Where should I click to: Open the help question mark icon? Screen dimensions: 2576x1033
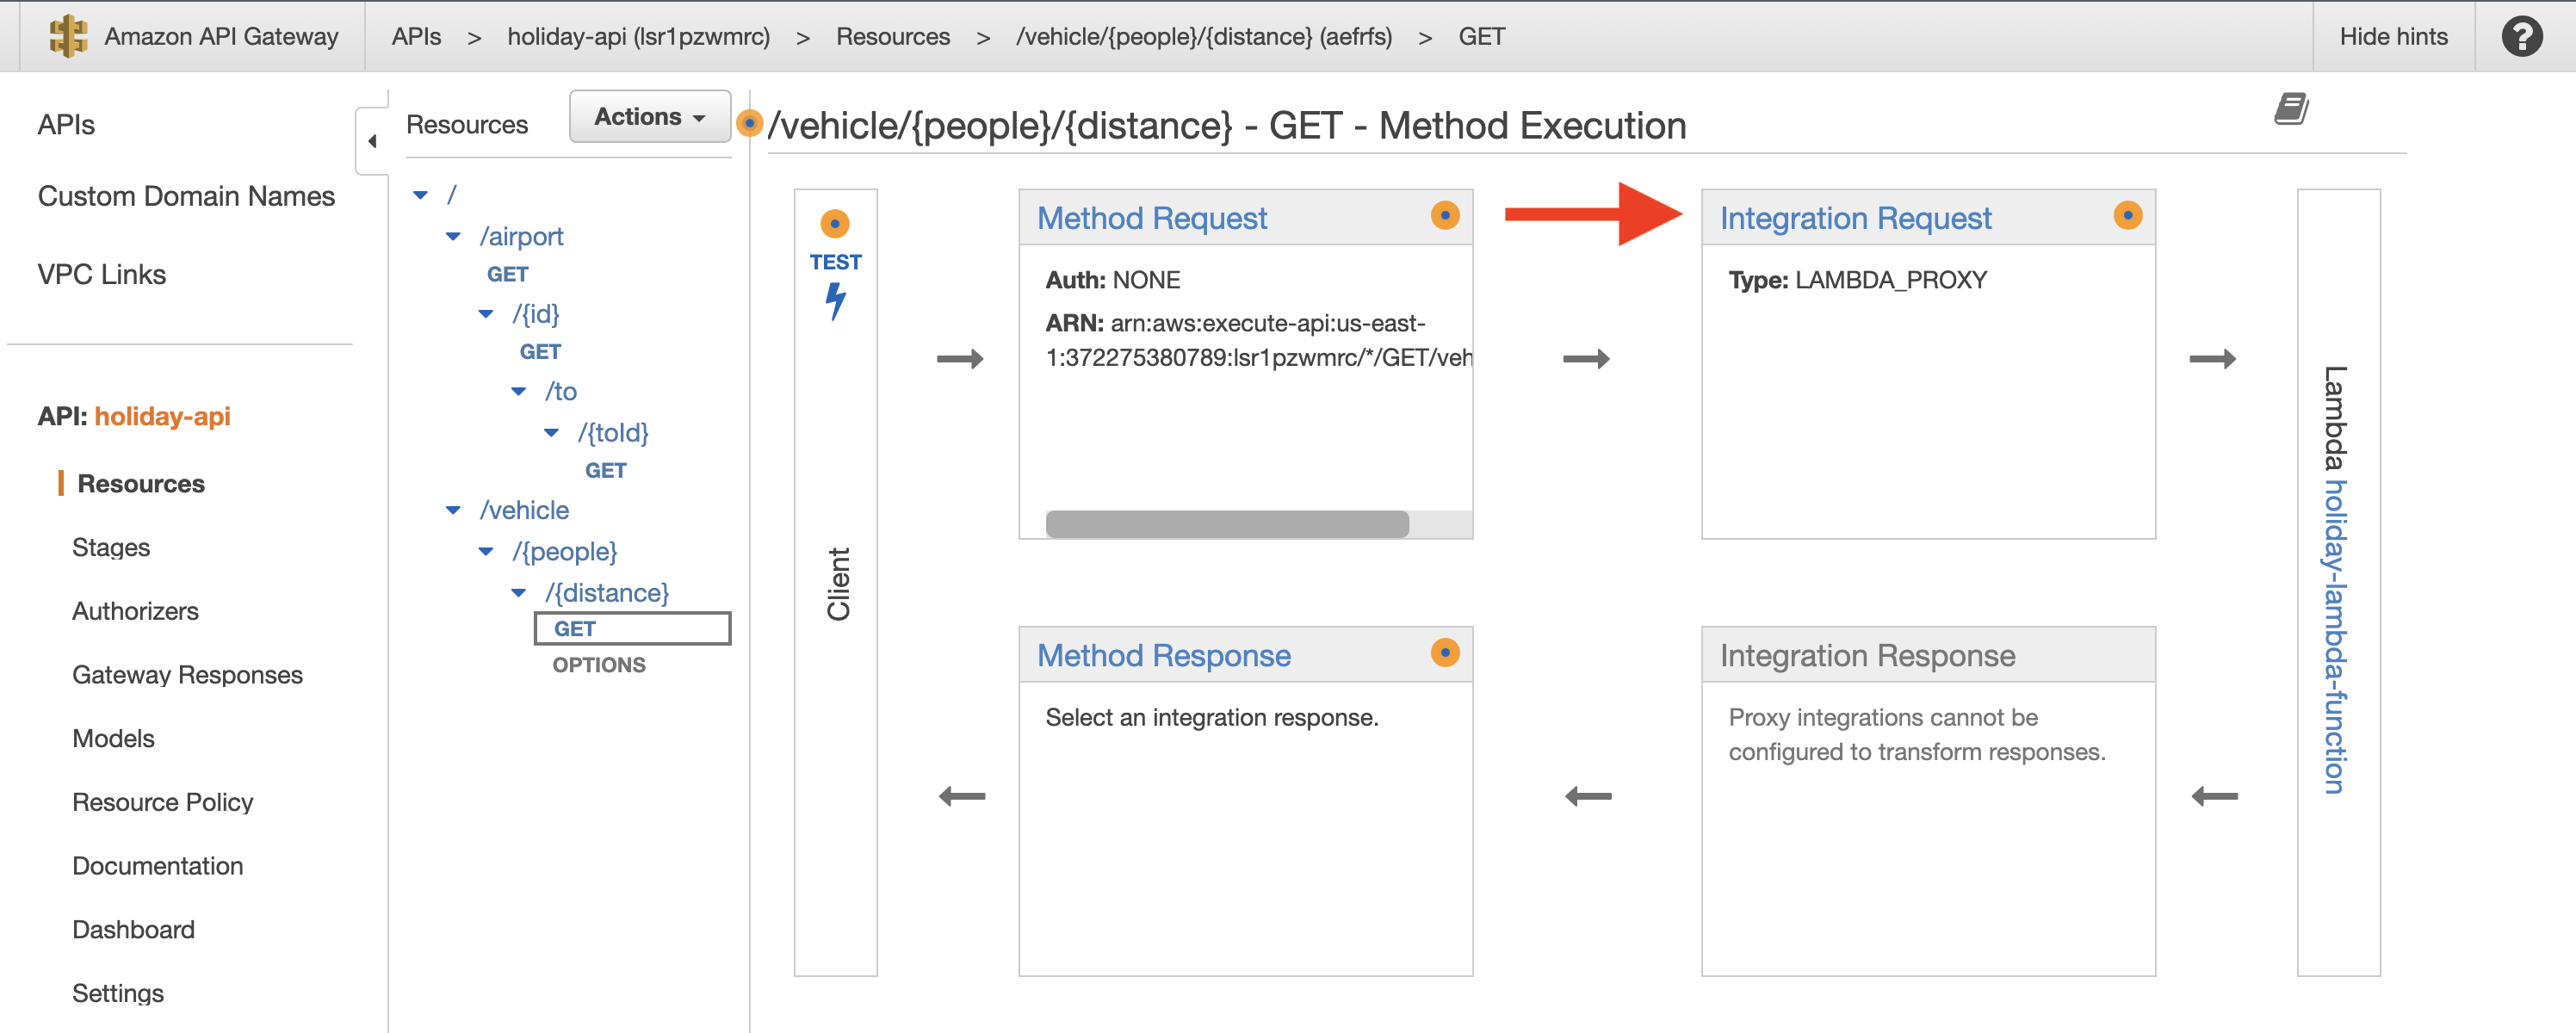pos(2521,36)
